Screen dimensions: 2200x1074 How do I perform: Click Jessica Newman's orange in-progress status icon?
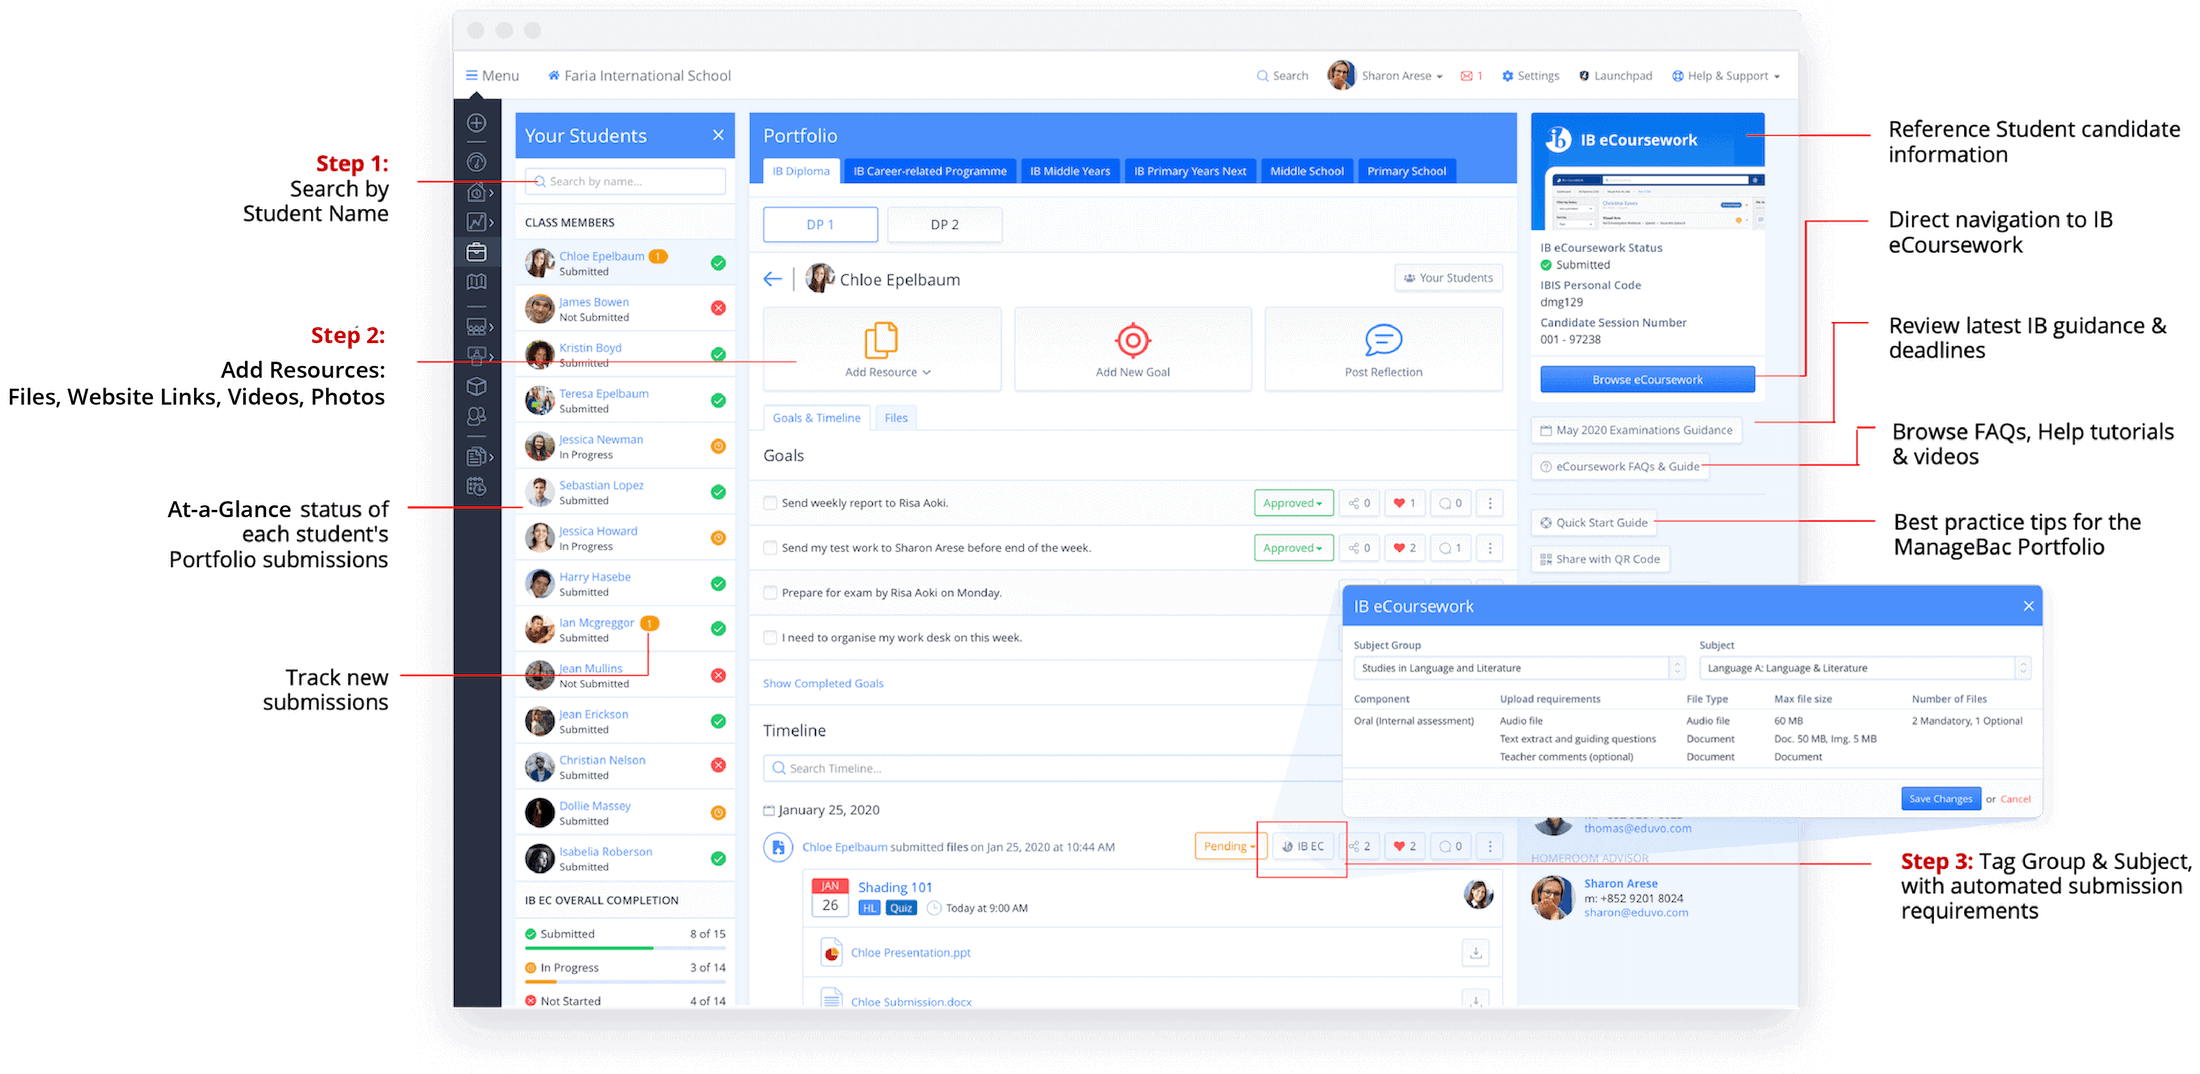point(718,446)
